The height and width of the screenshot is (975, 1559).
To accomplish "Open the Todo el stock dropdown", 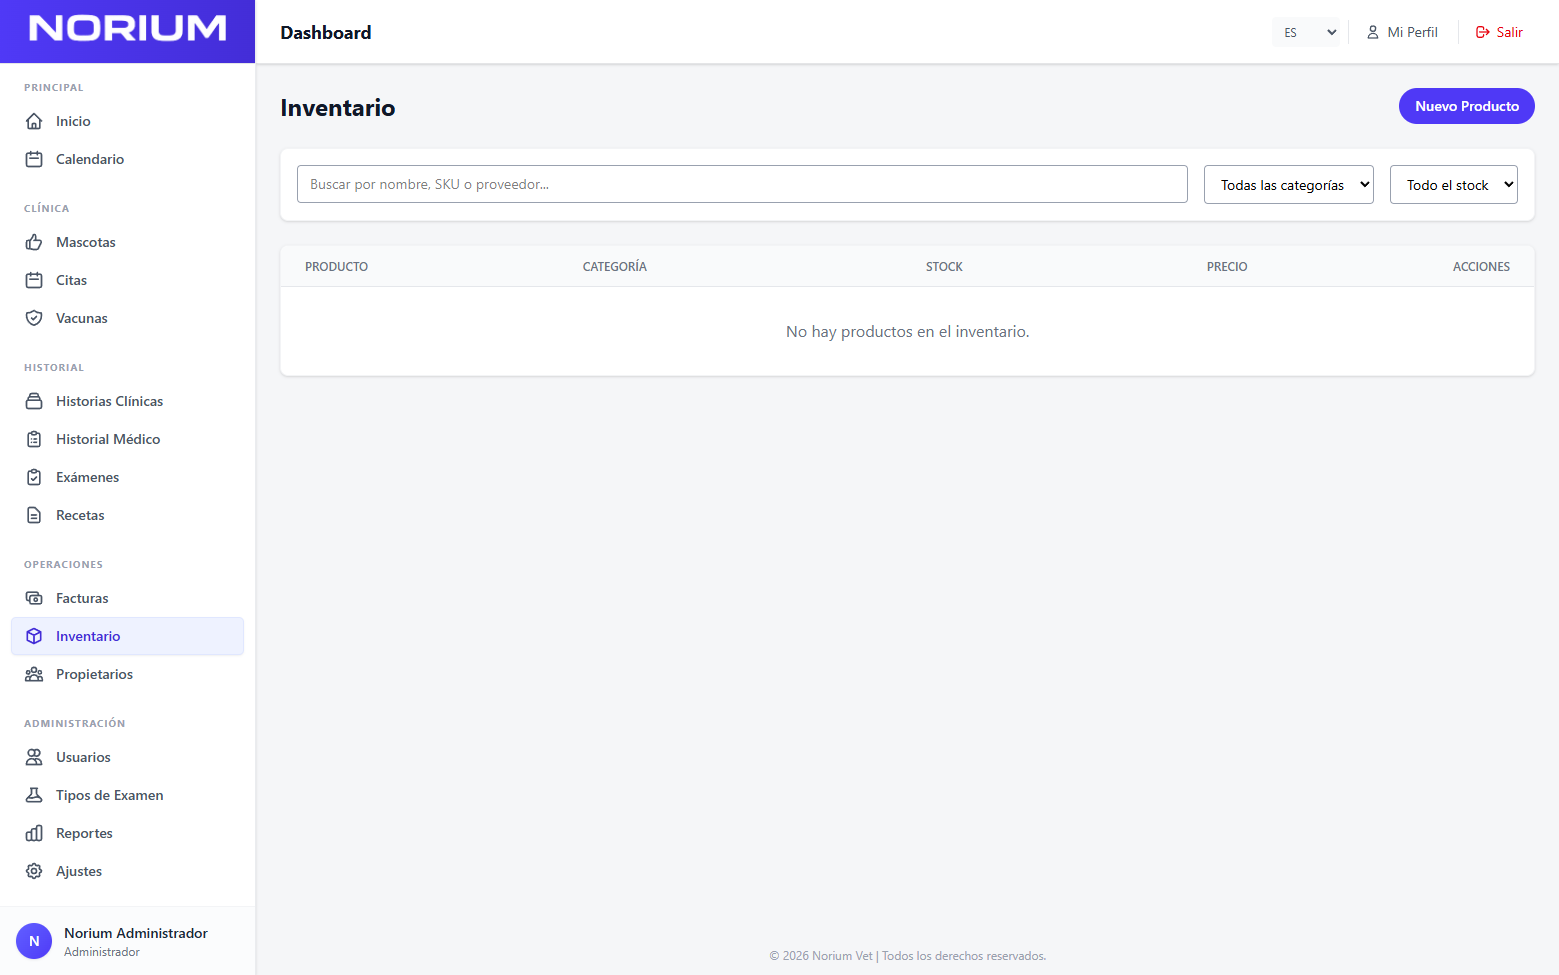I will (x=1453, y=185).
